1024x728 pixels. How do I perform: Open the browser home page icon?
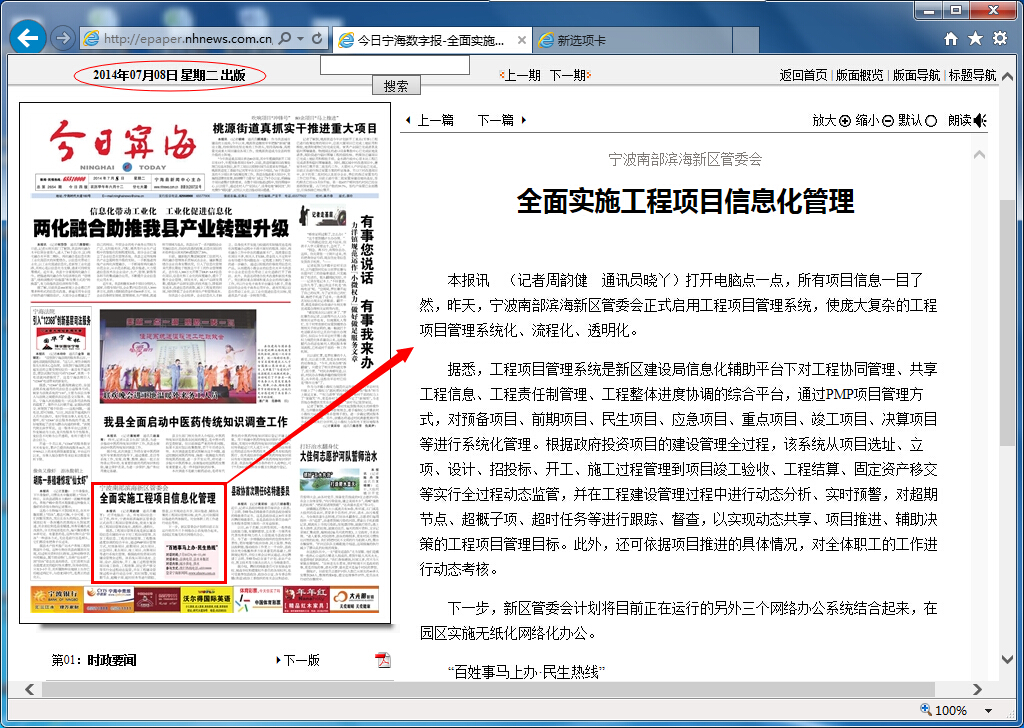(951, 39)
